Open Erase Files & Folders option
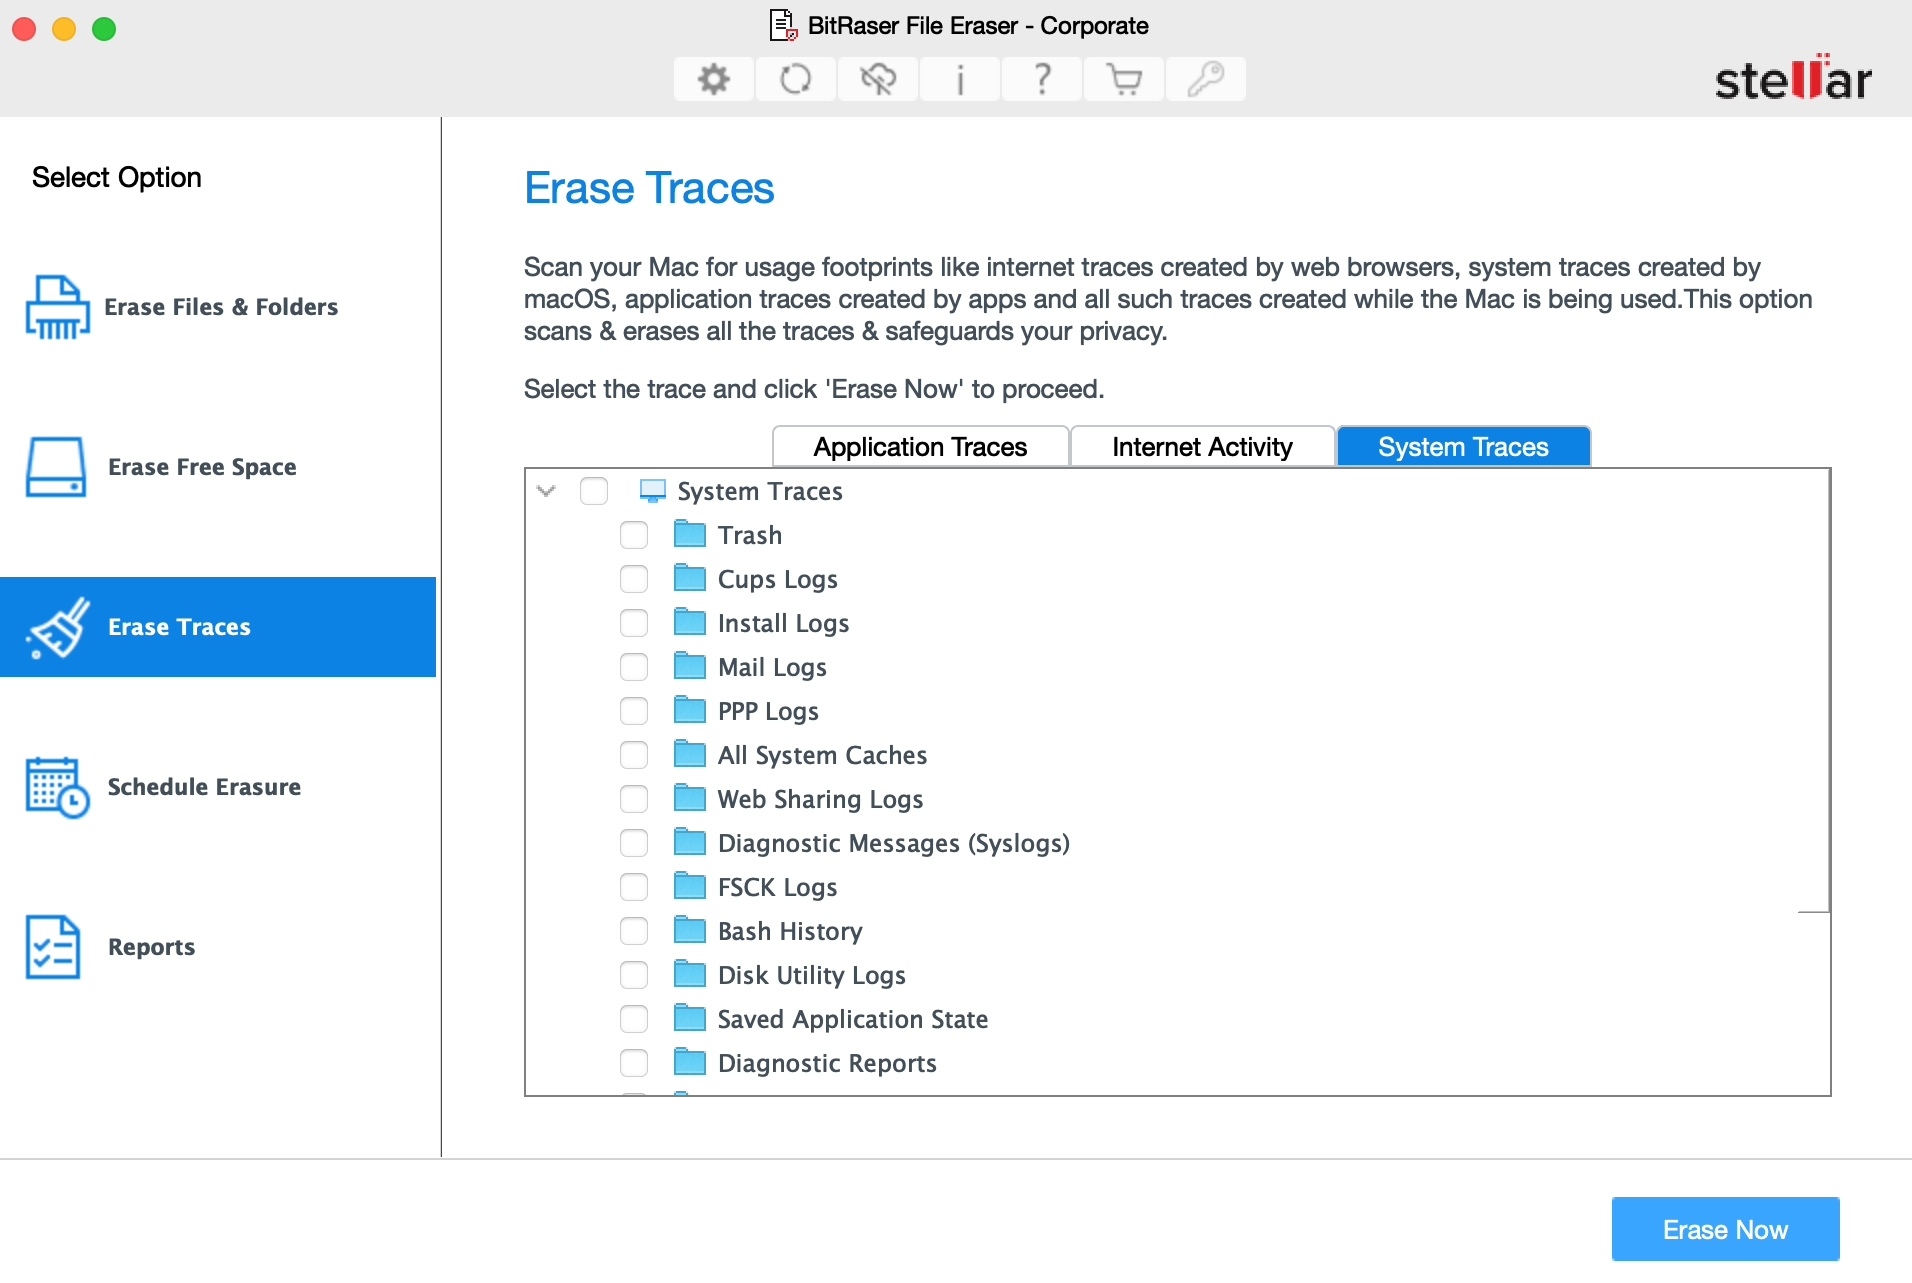This screenshot has width=1912, height=1283. tap(218, 307)
